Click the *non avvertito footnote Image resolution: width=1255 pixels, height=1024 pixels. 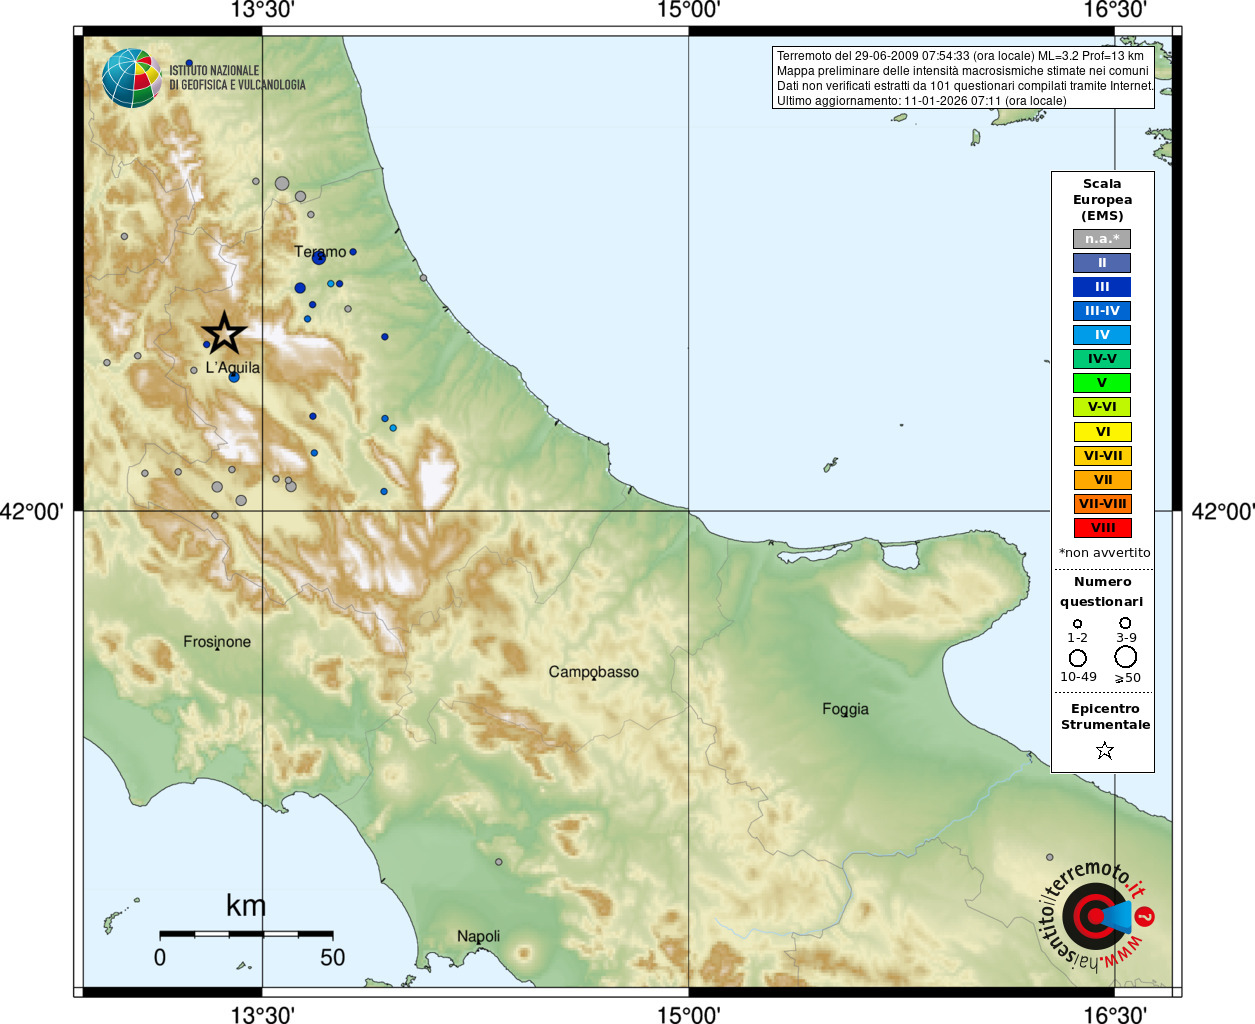point(1104,553)
